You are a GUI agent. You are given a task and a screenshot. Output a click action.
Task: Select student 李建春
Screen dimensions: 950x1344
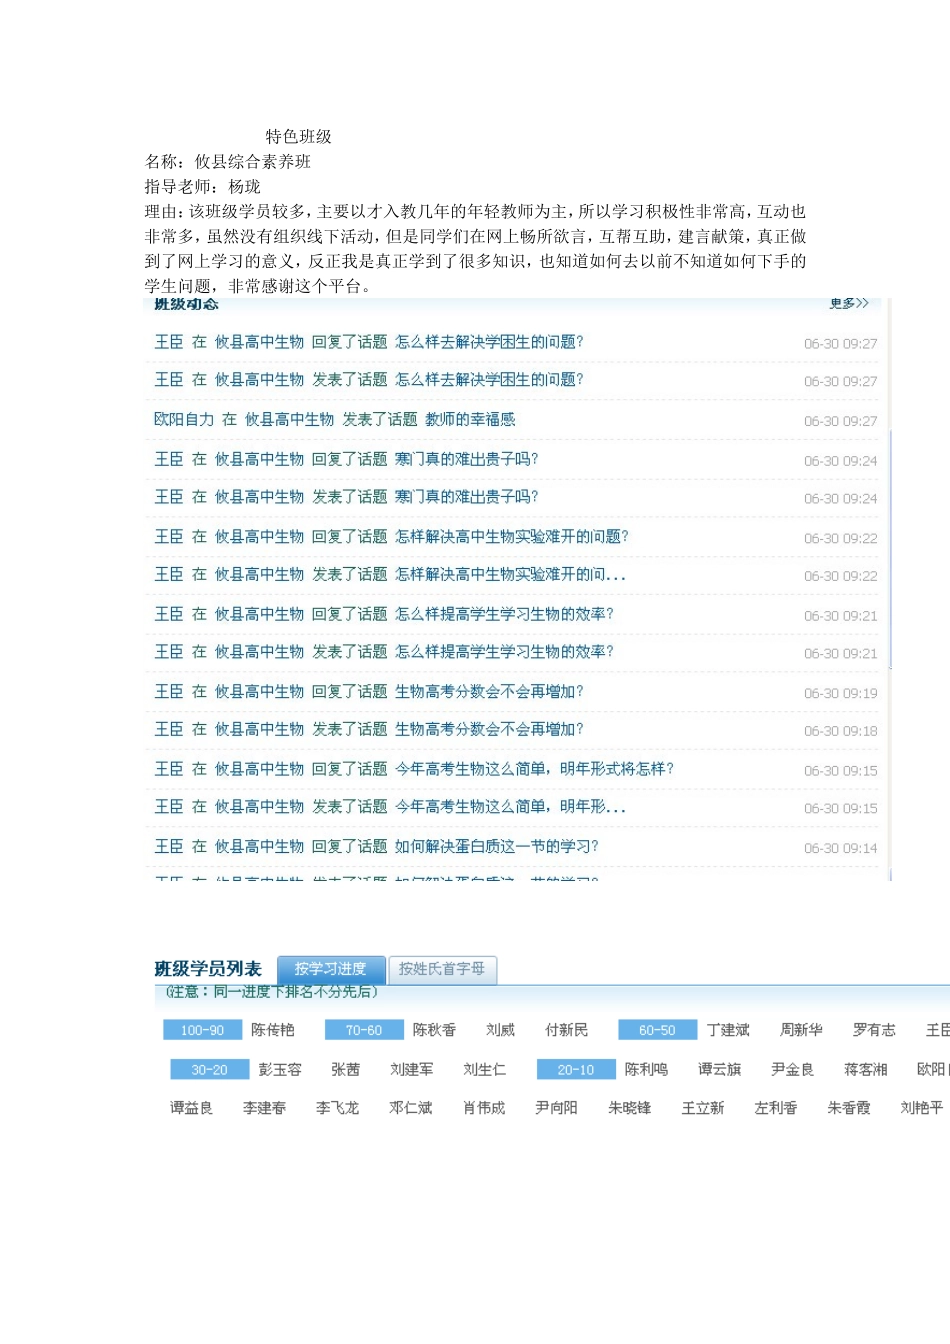point(265,1108)
